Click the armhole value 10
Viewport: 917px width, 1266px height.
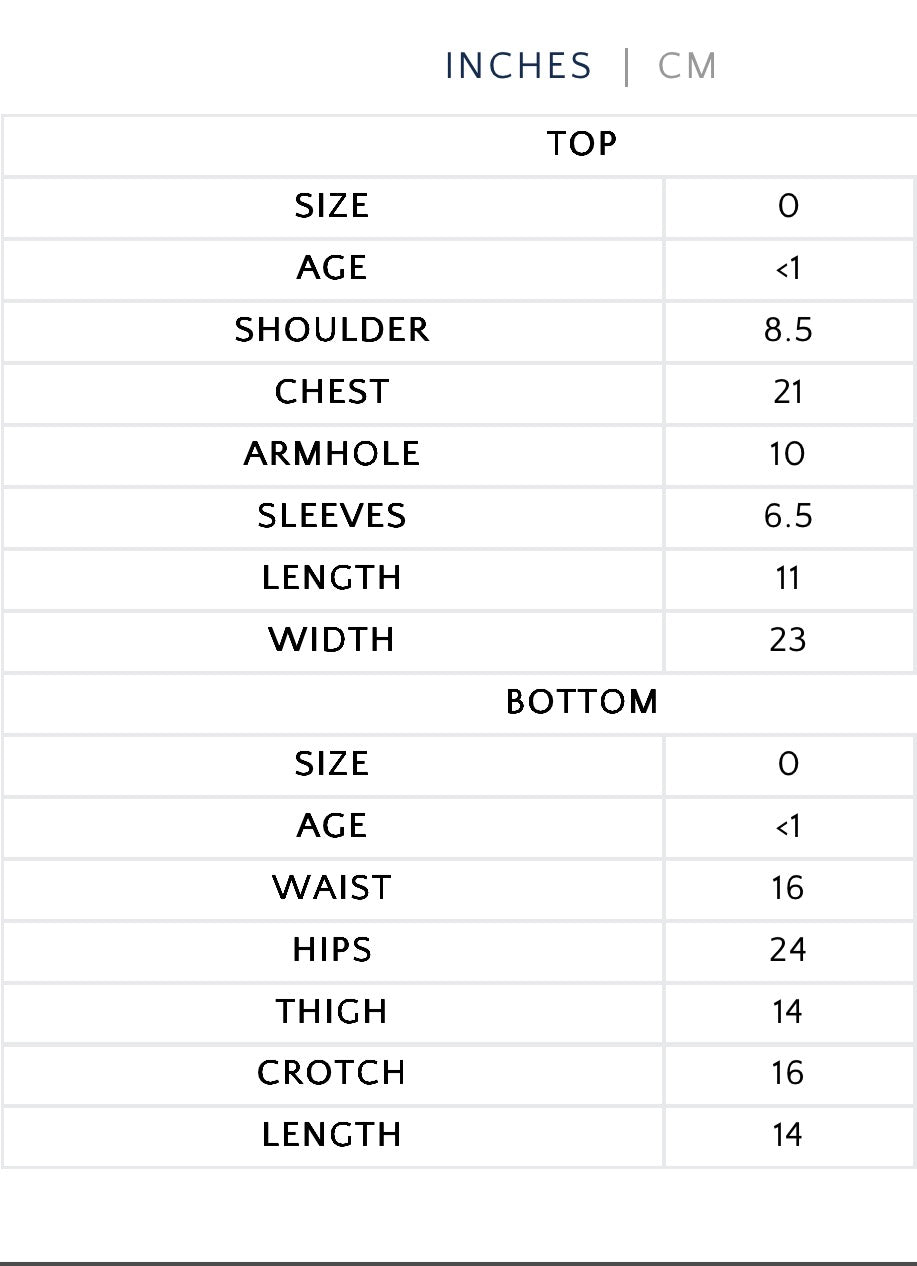tap(788, 454)
